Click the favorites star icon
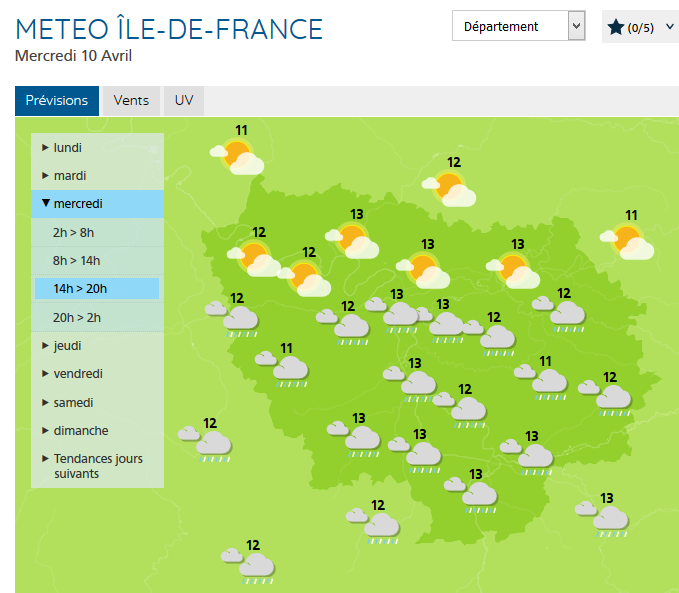This screenshot has height=593, width=679. (x=615, y=27)
